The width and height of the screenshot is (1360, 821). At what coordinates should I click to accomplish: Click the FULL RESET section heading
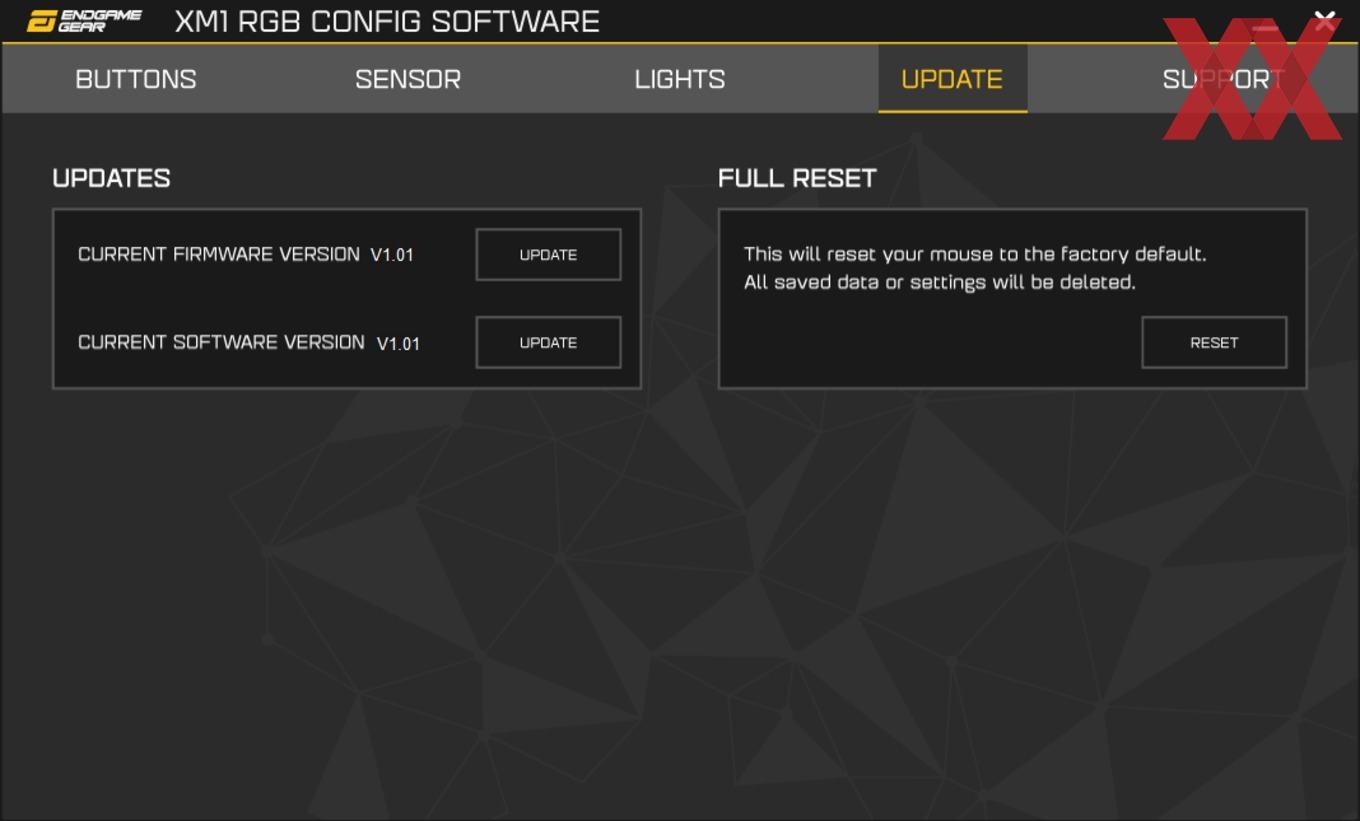pyautogui.click(x=797, y=178)
